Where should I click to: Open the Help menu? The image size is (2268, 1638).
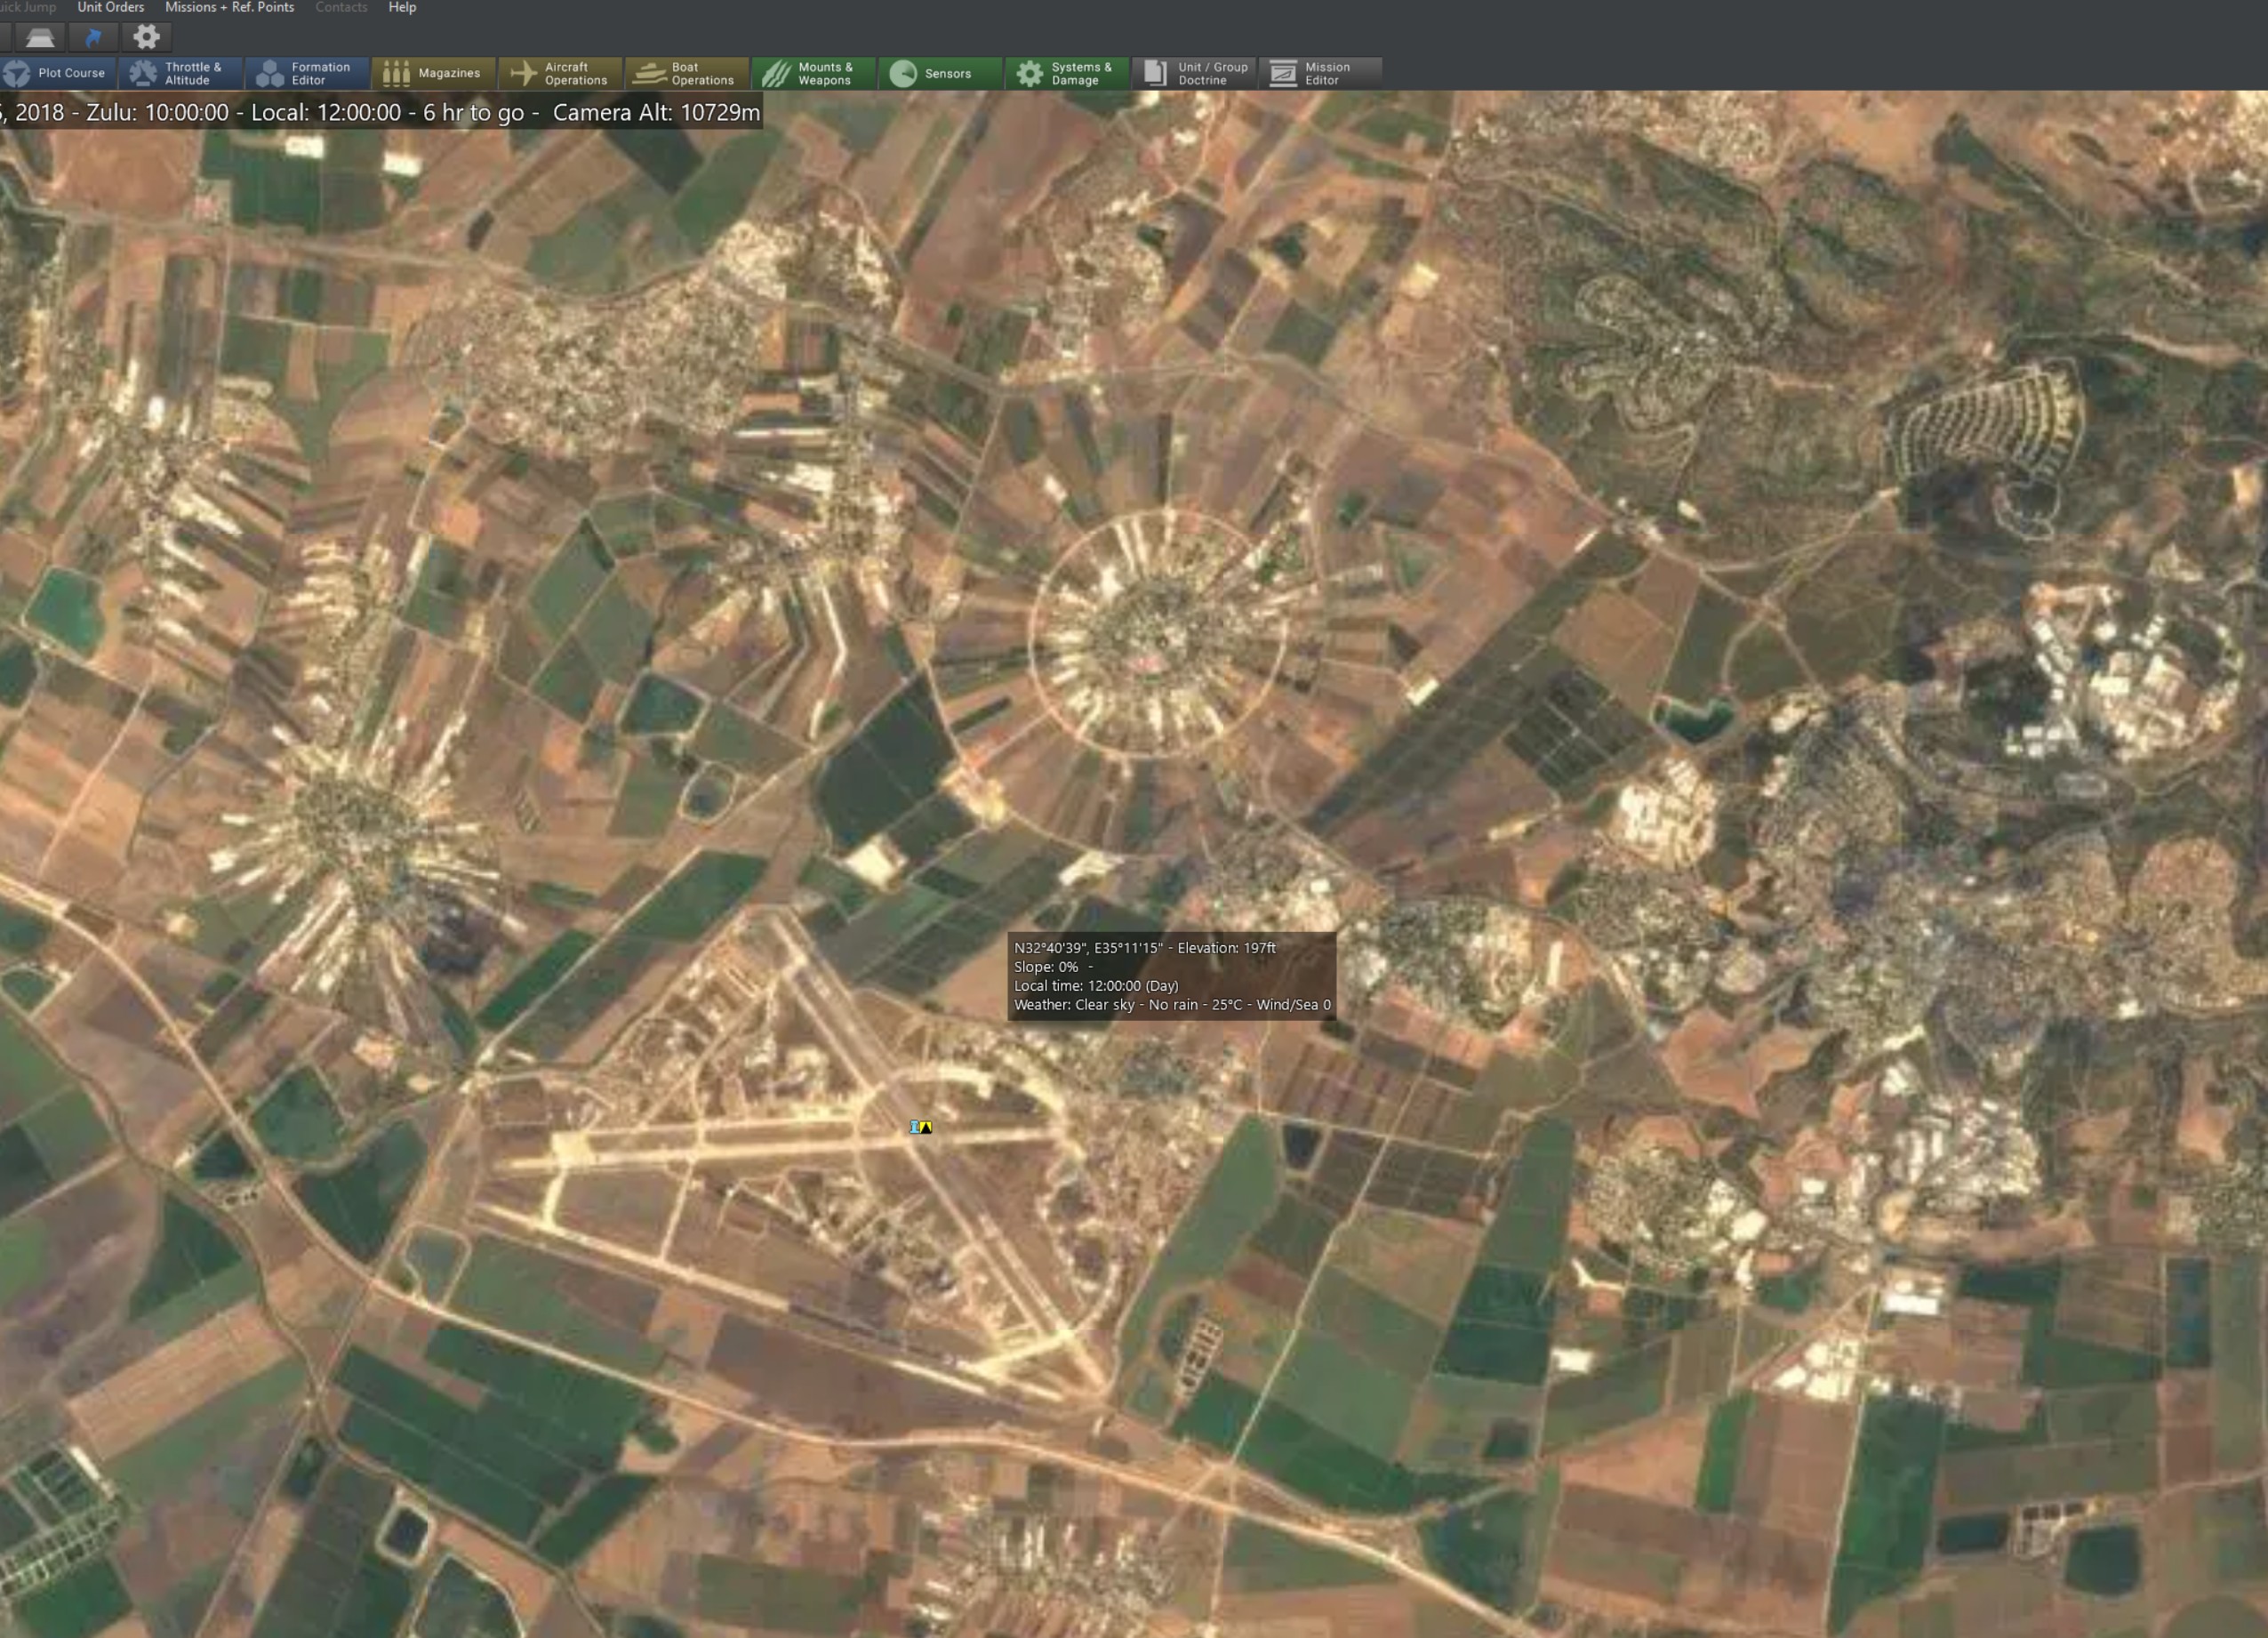(402, 7)
